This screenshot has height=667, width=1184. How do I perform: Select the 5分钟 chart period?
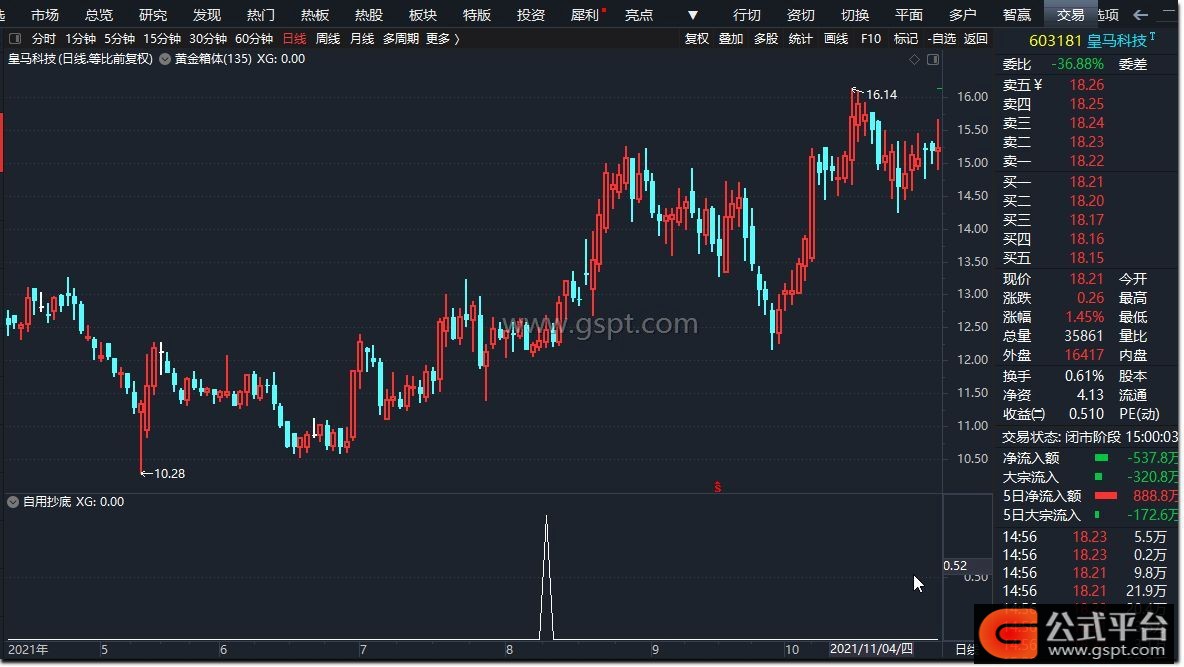pyautogui.click(x=119, y=39)
